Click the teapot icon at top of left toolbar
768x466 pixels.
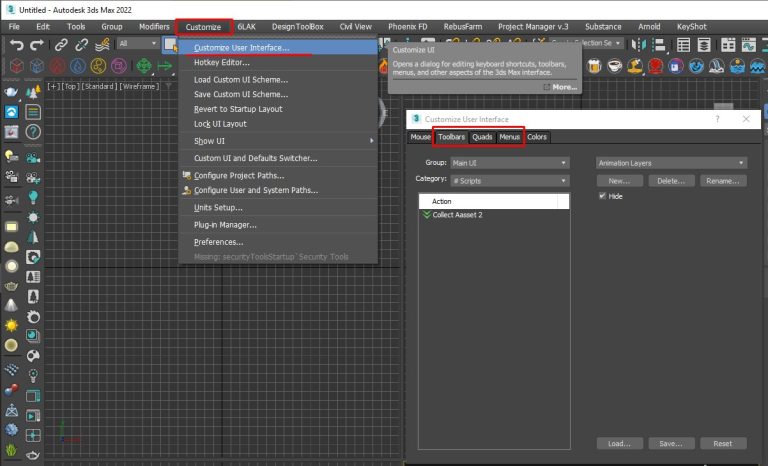point(11,92)
